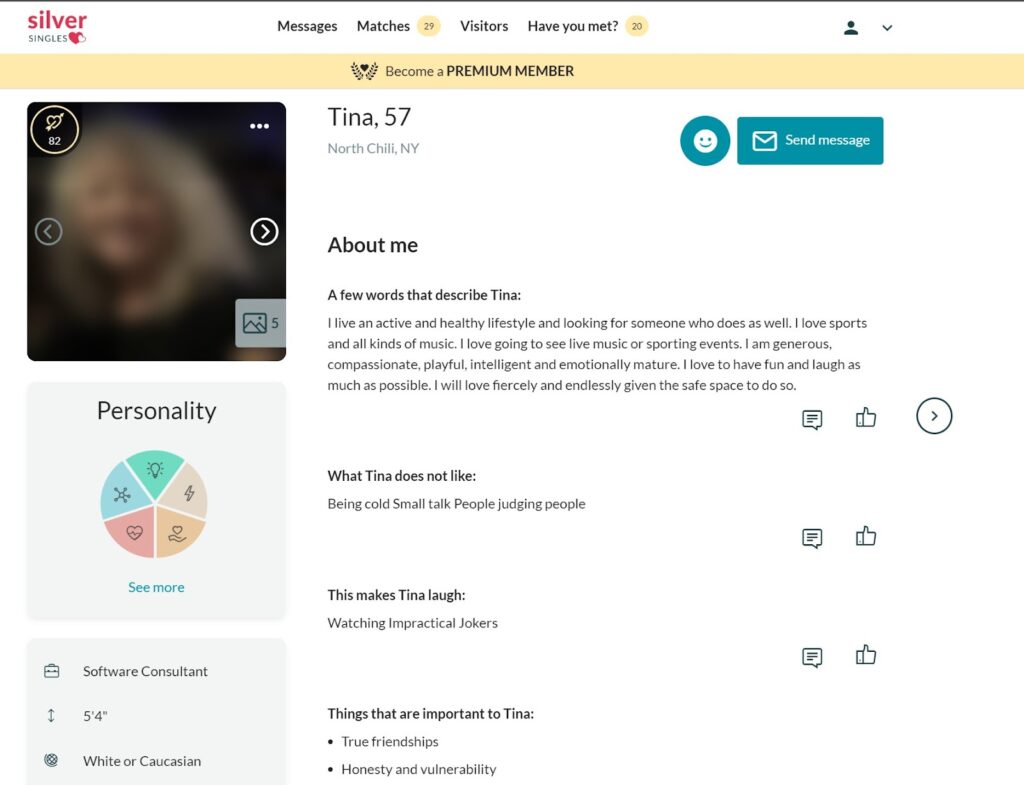
Task: Click the comment icon under About me
Action: pyautogui.click(x=811, y=420)
